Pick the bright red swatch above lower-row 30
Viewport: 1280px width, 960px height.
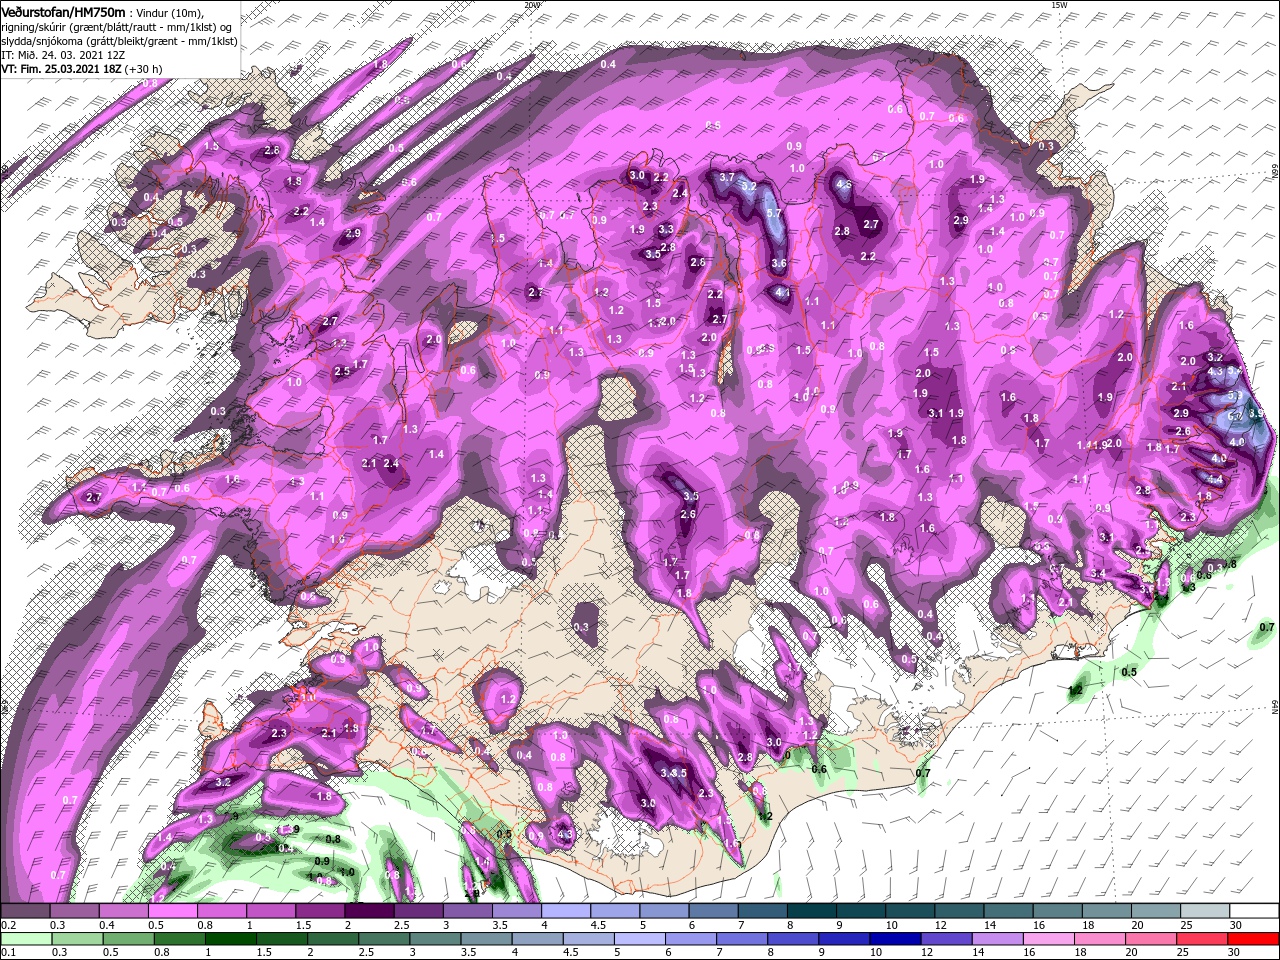[1255, 938]
